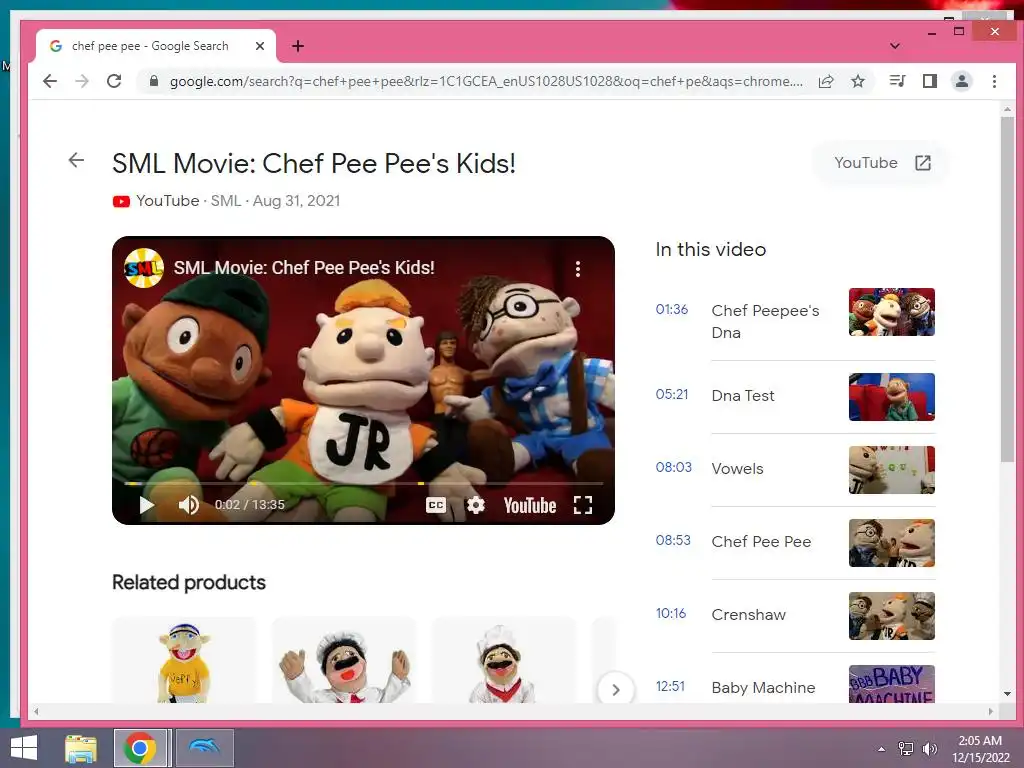
Task: Toggle closed captions CC button
Action: pyautogui.click(x=436, y=505)
